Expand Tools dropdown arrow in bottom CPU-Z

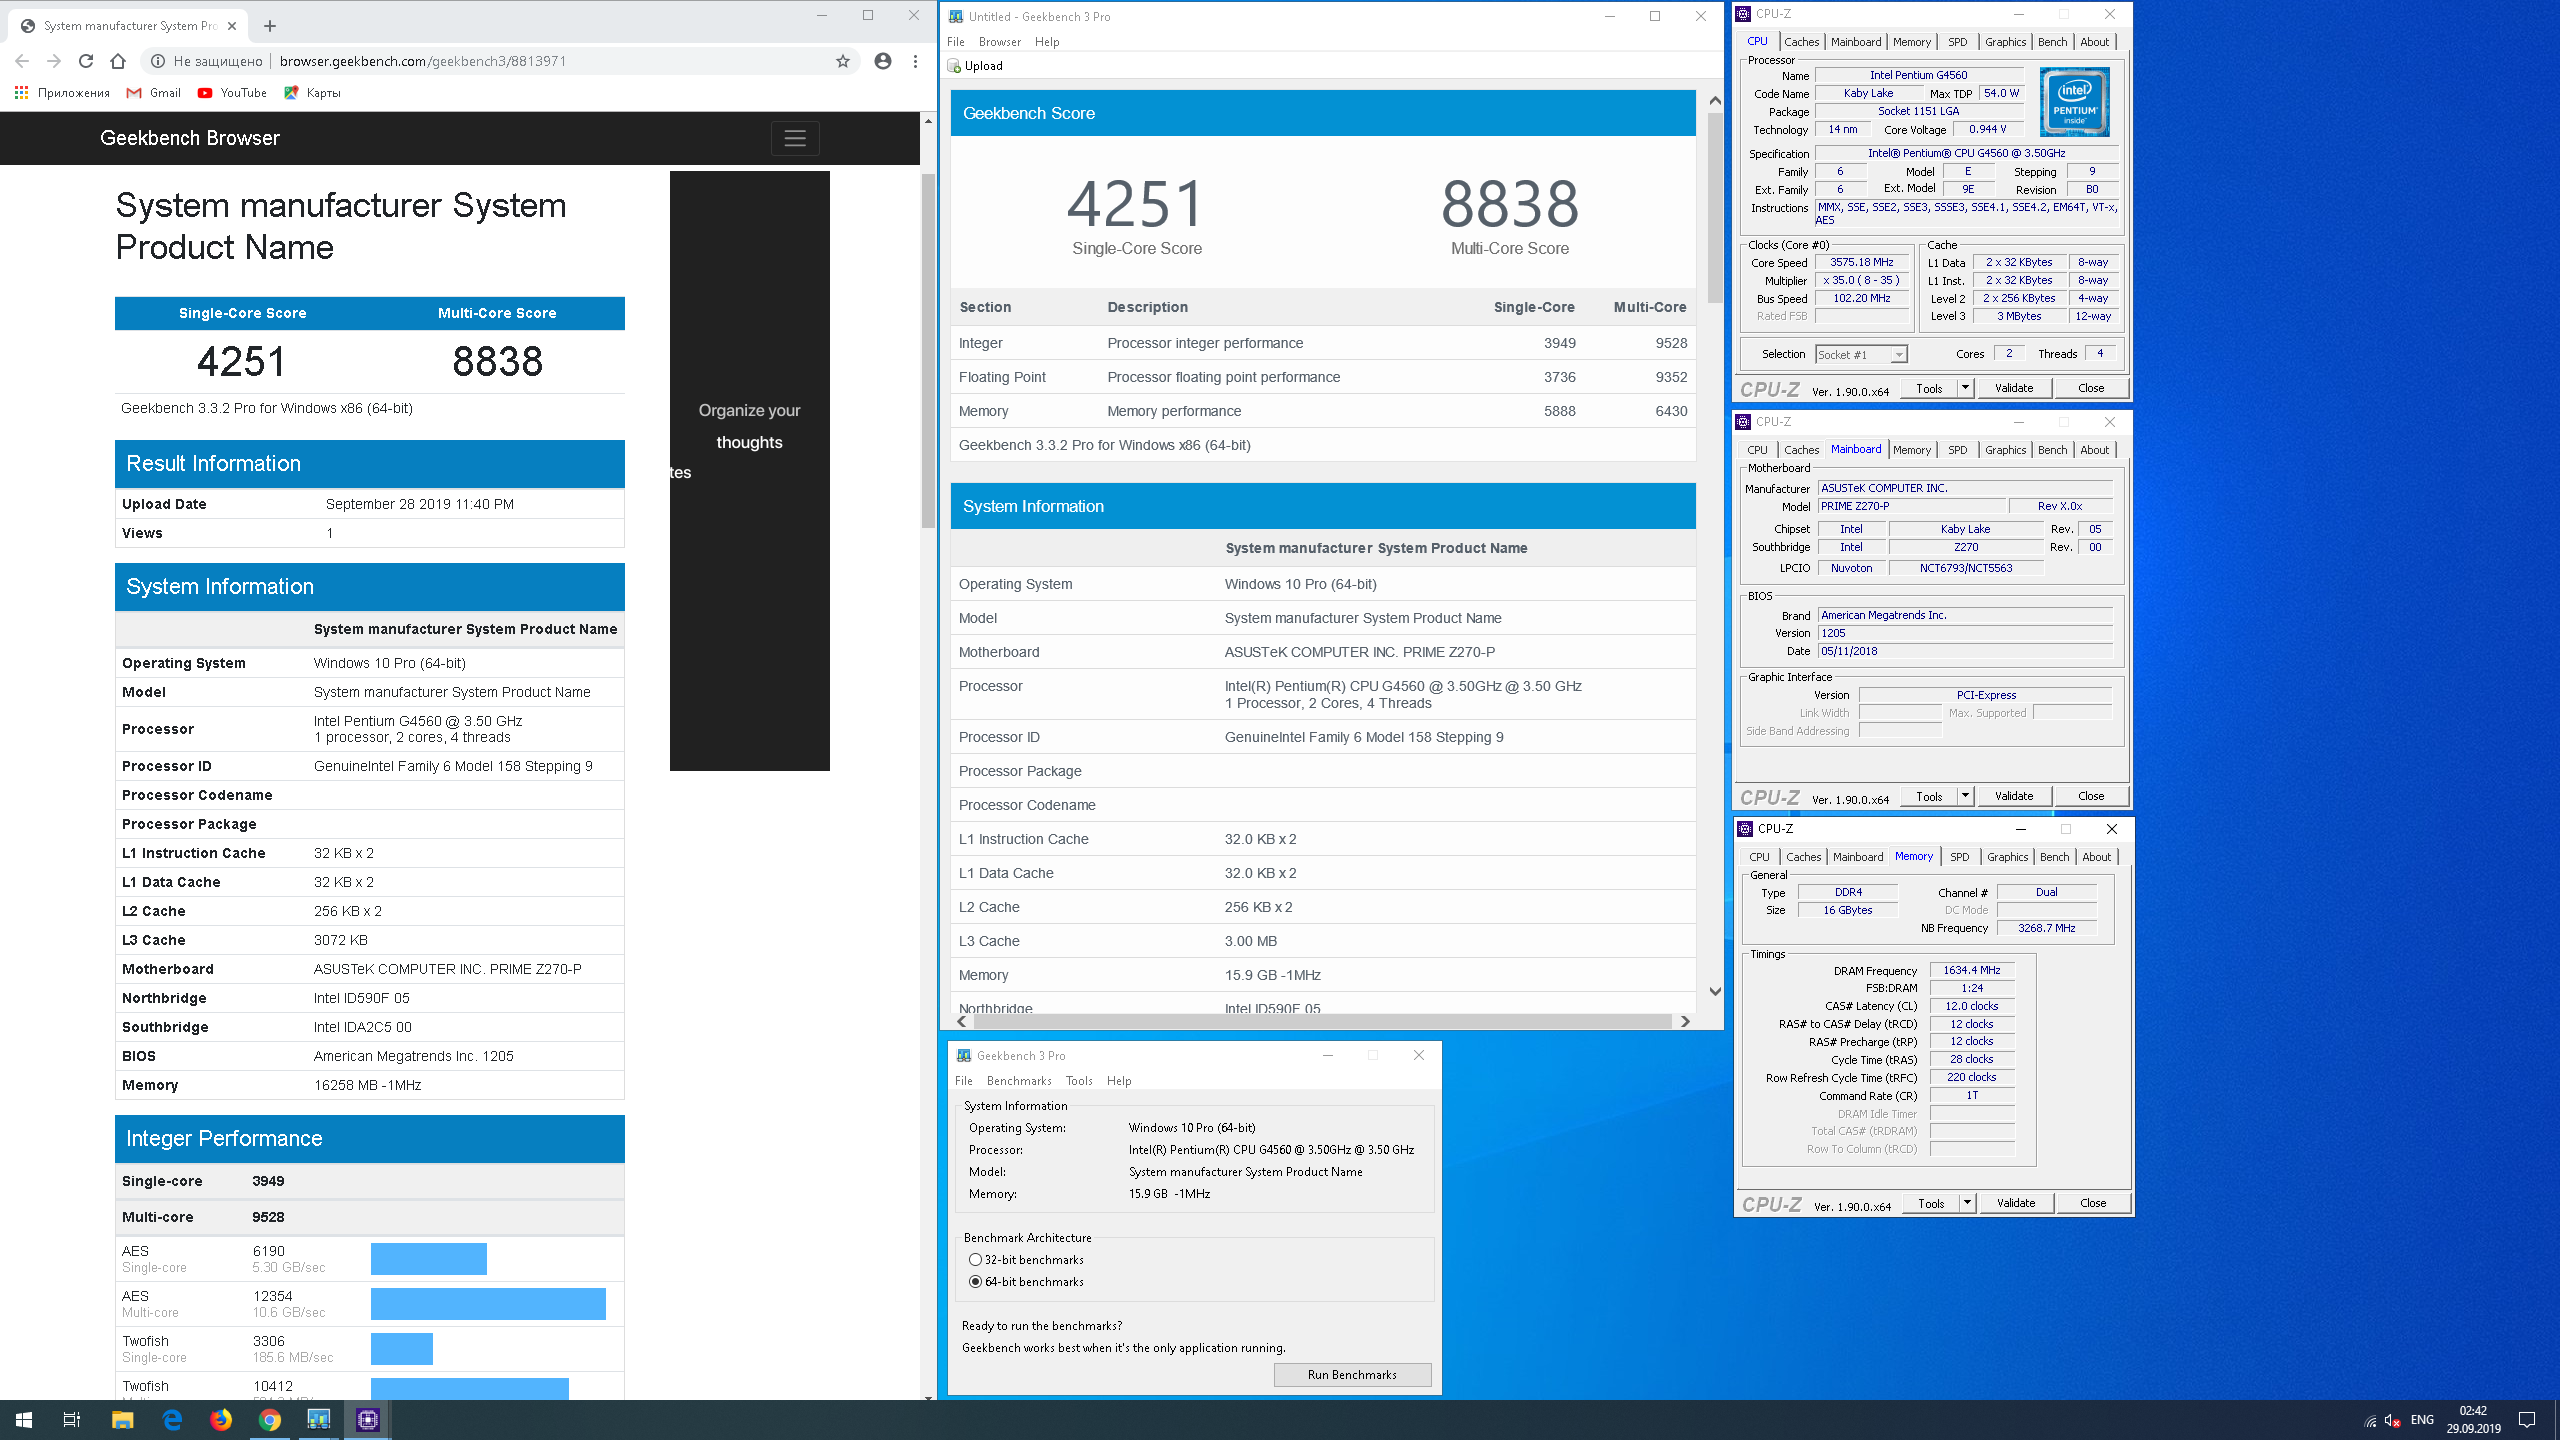1967,1203
